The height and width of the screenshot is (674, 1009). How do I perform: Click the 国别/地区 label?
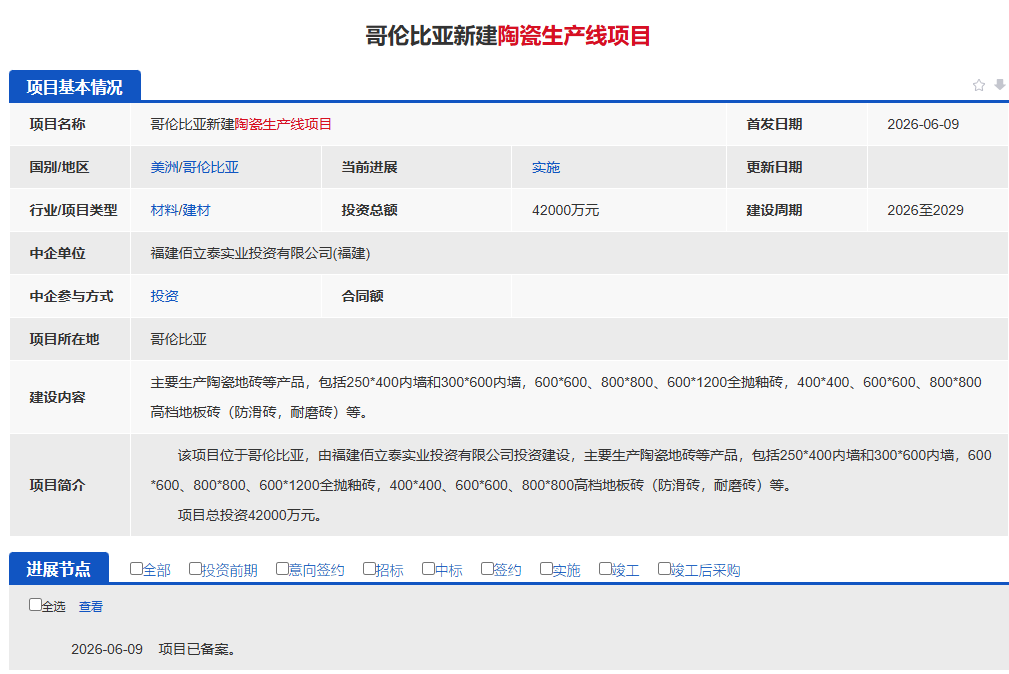point(59,167)
